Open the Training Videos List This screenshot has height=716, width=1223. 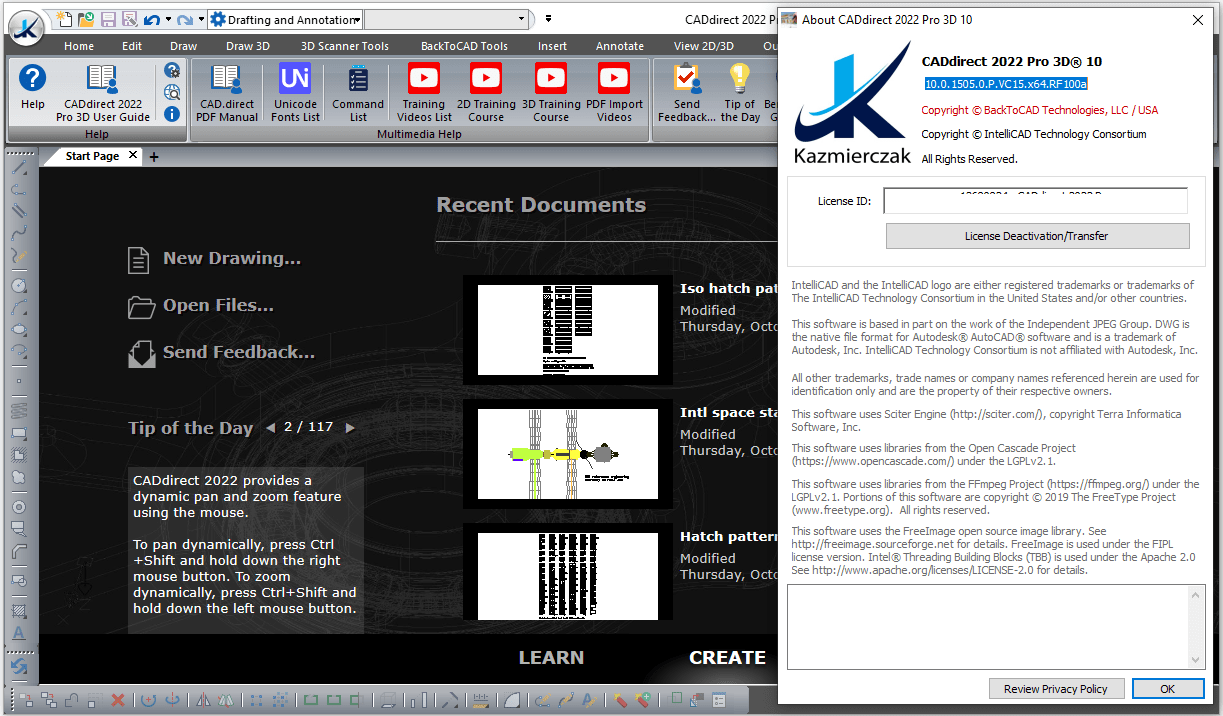coord(424,93)
